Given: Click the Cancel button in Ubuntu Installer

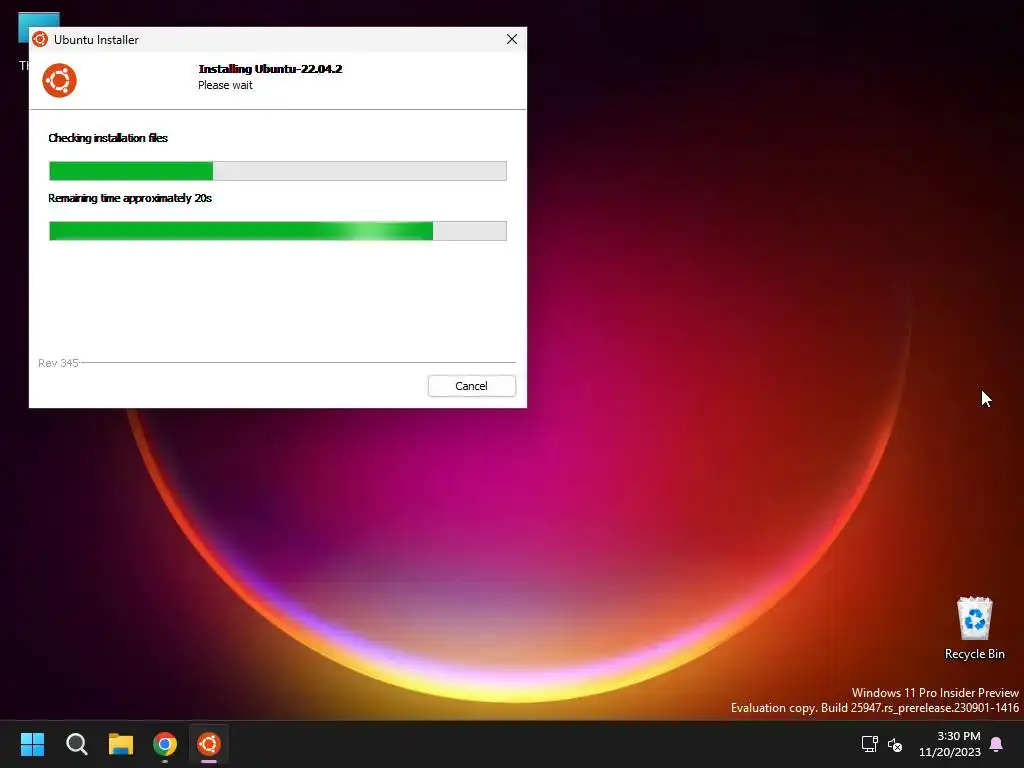Looking at the screenshot, I should (x=472, y=386).
